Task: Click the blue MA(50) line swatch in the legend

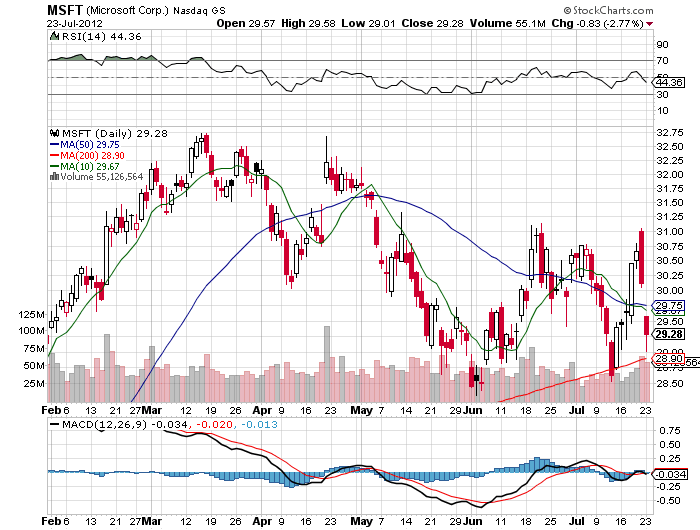Action: pos(54,145)
